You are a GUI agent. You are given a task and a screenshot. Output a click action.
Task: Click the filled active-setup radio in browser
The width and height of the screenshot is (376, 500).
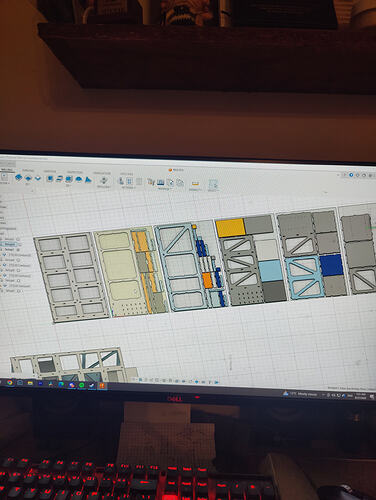18,249
